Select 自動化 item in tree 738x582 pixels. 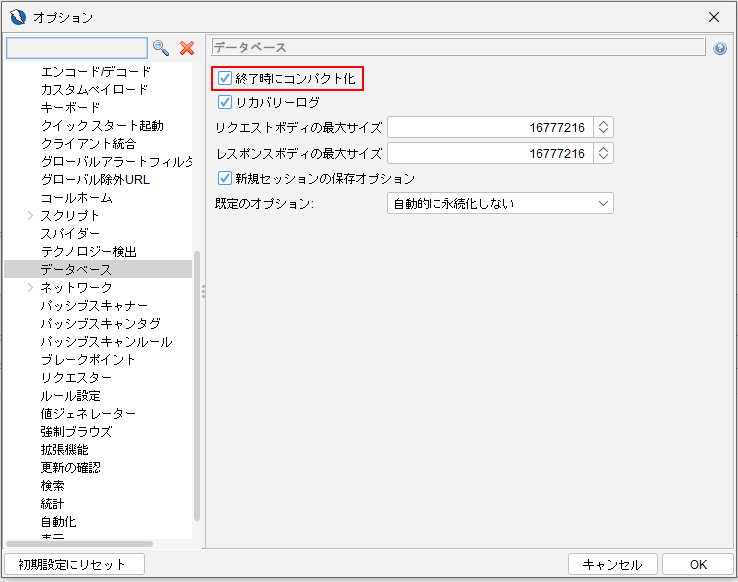(x=58, y=521)
